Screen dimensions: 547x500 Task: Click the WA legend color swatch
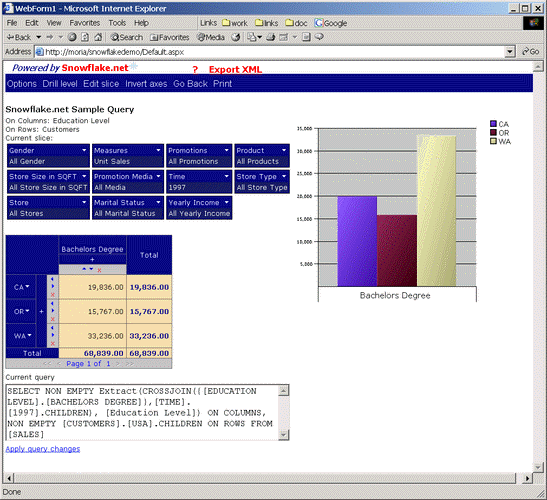[493, 141]
